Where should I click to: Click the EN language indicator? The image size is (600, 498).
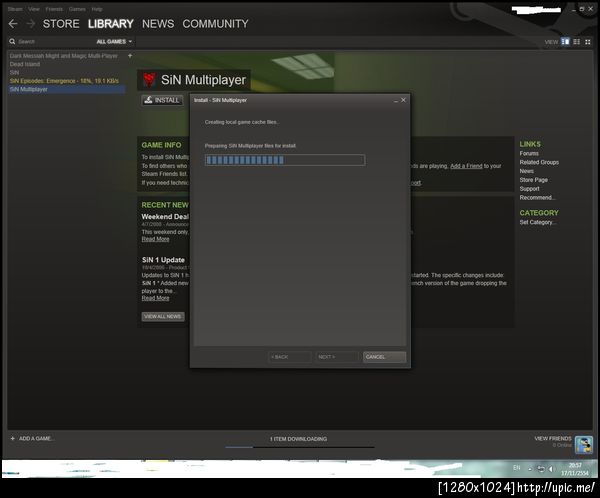(x=517, y=468)
